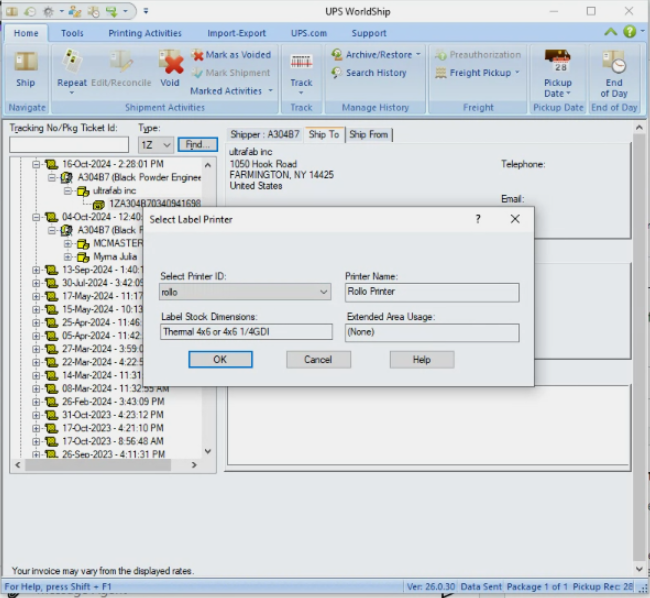The height and width of the screenshot is (598, 650).
Task: Click the Repeat shipment icon
Action: 72,62
